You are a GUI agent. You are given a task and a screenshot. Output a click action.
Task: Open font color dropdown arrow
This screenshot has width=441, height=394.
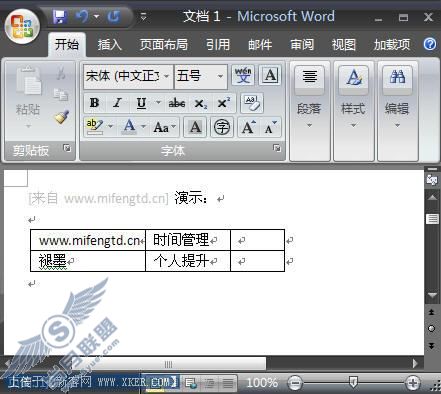pyautogui.click(x=143, y=127)
